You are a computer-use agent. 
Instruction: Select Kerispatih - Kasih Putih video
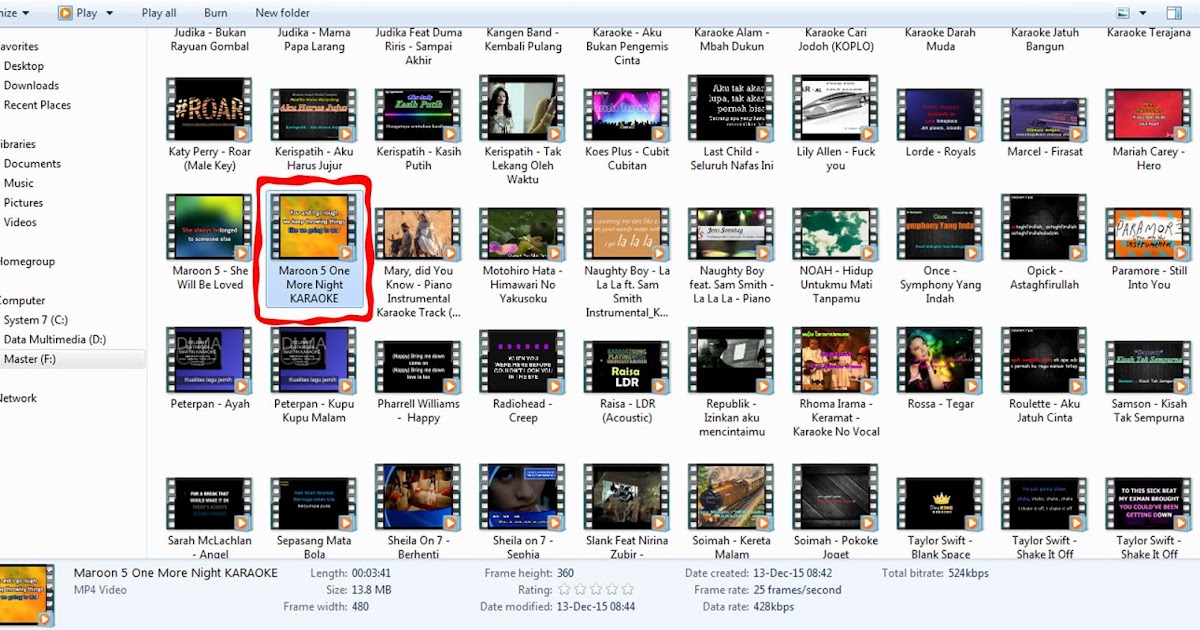click(418, 130)
